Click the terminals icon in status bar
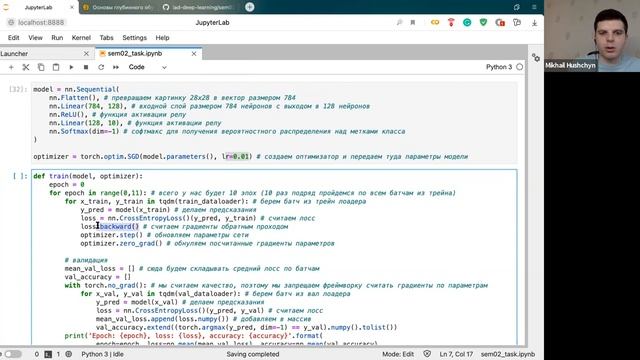 [48, 354]
